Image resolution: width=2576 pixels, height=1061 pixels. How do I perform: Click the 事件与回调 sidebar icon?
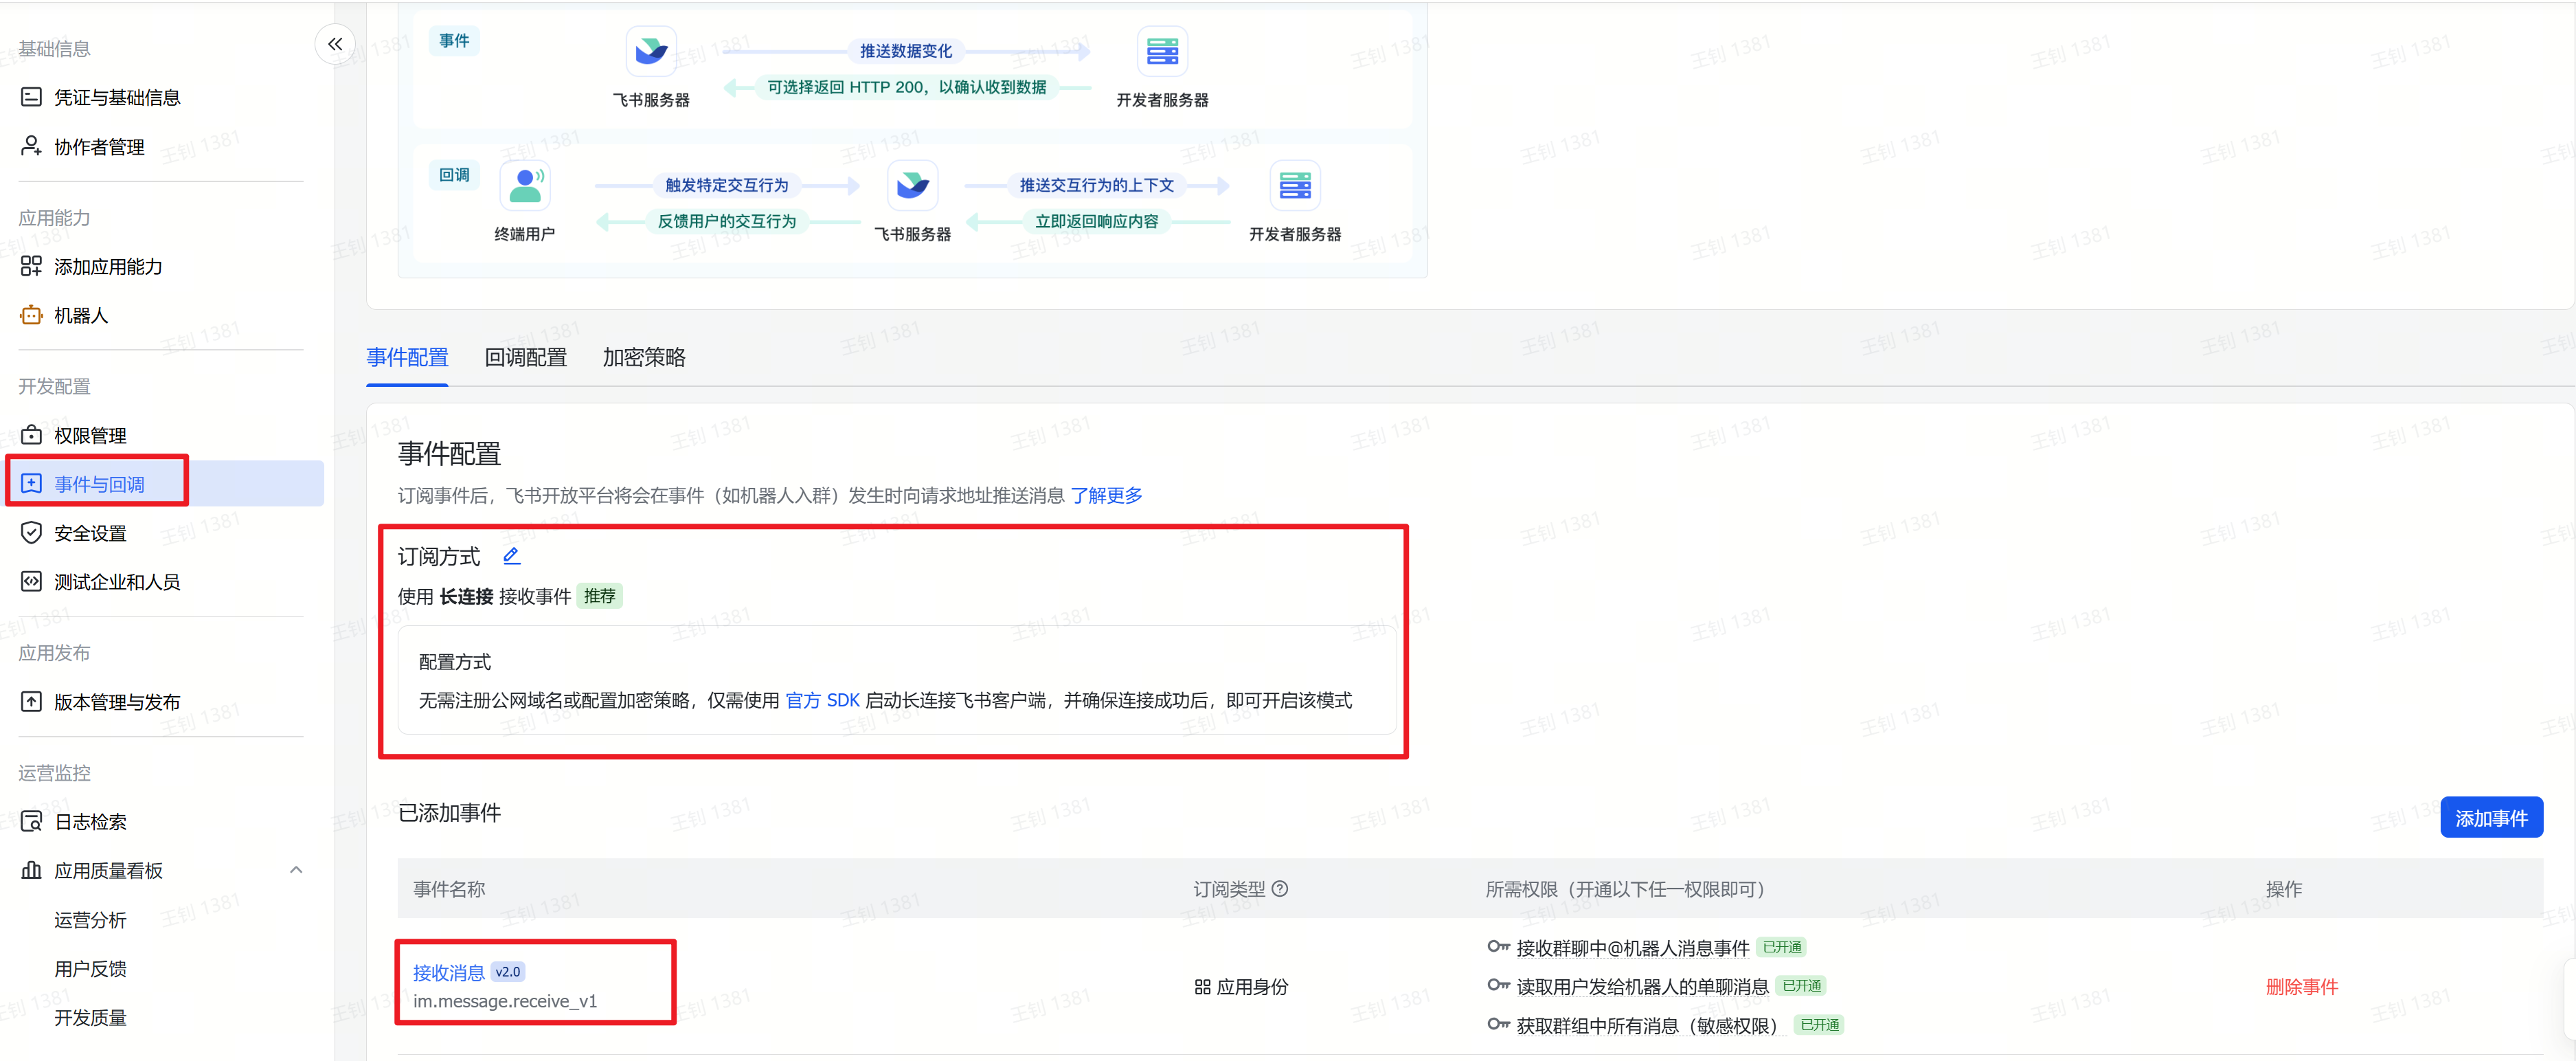coord(31,484)
